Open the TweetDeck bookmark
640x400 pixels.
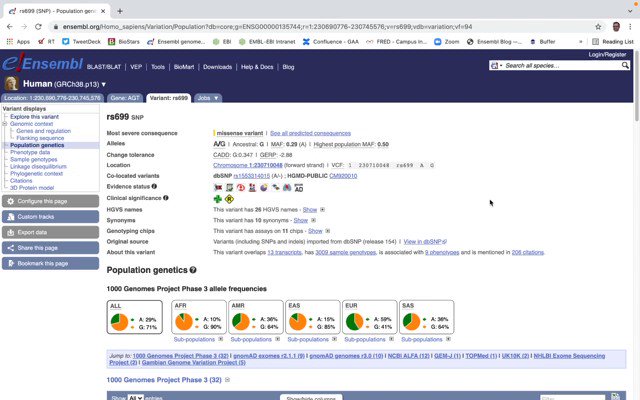tap(81, 42)
